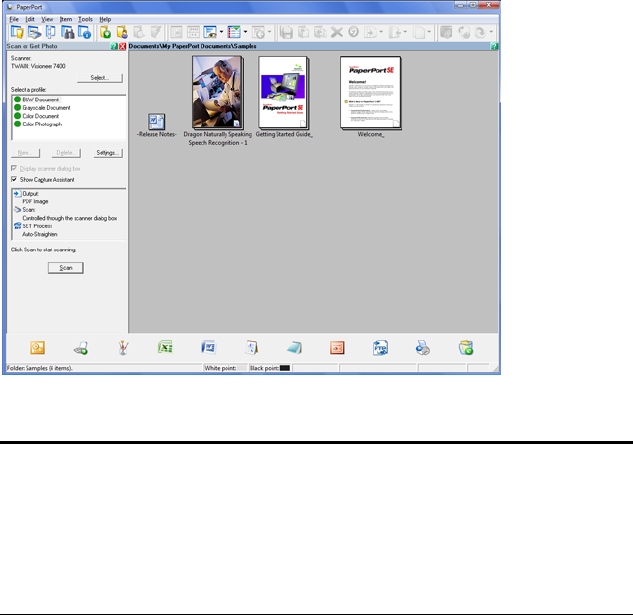
Task: Open the Item menu
Action: click(x=65, y=19)
